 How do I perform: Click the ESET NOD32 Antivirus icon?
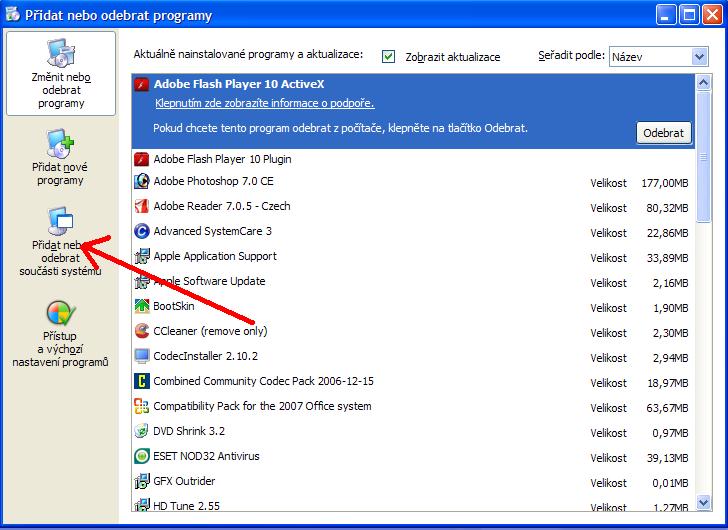pyautogui.click(x=142, y=456)
